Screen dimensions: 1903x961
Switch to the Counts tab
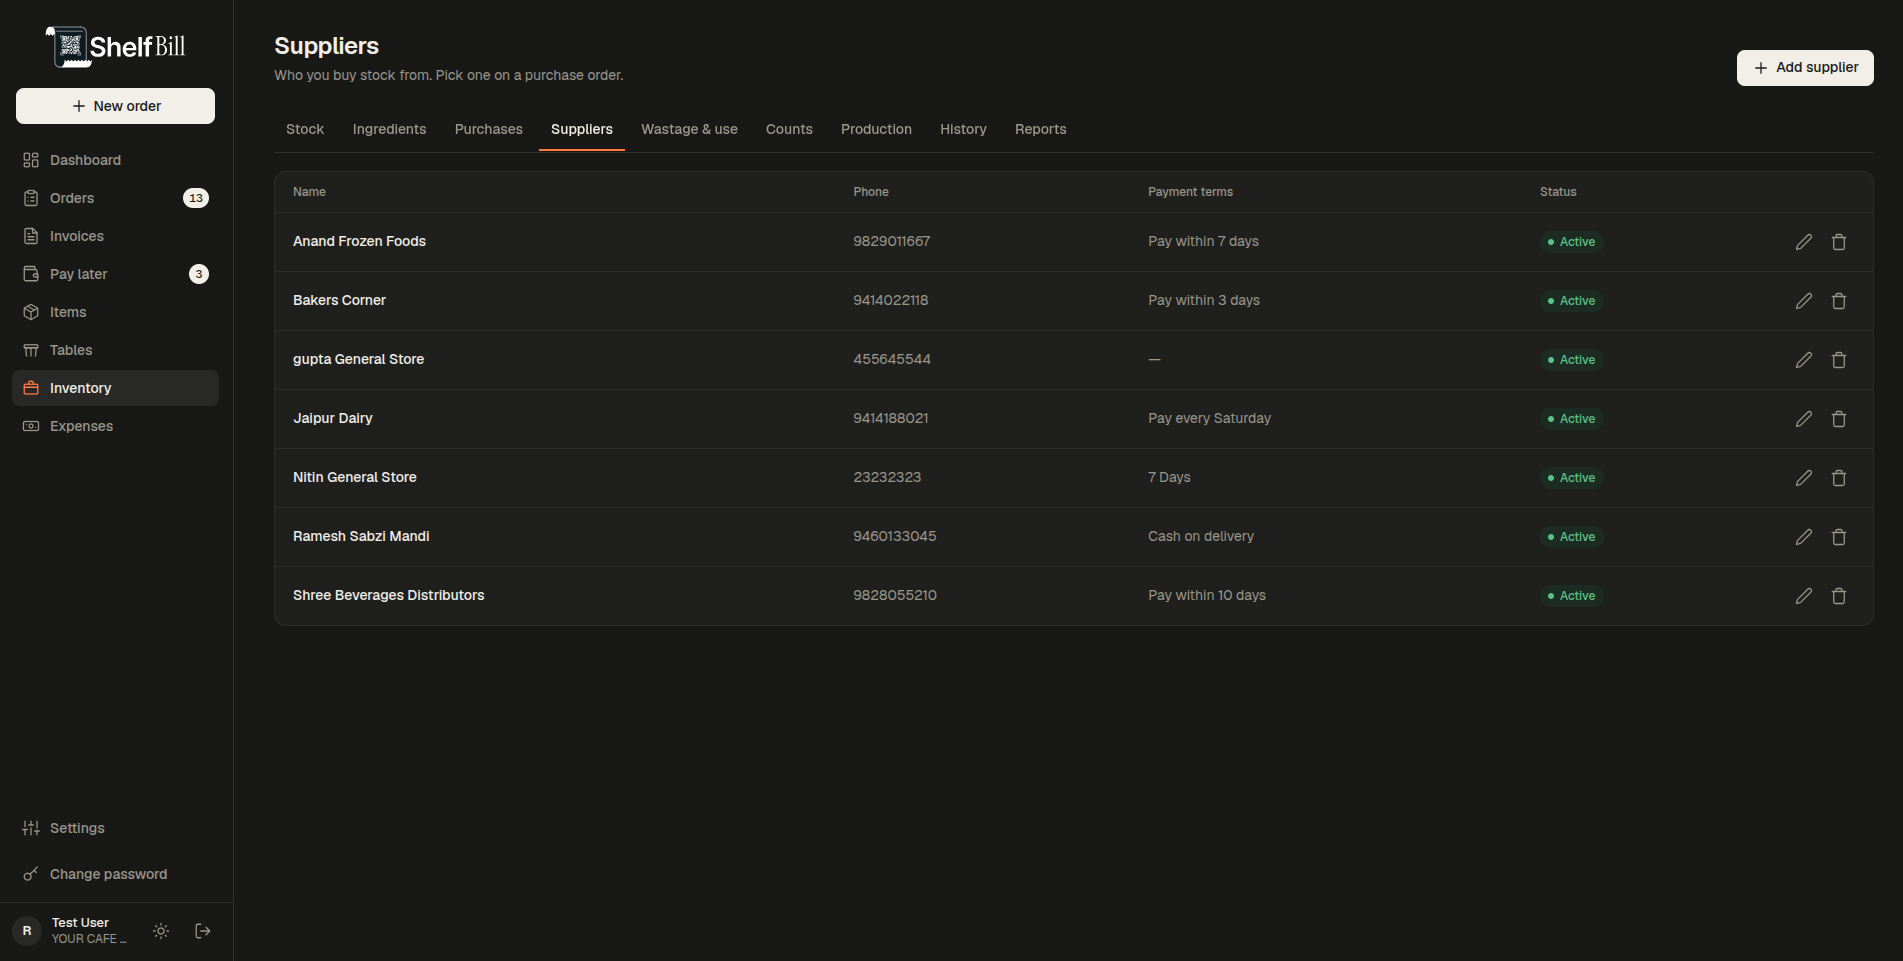789,129
